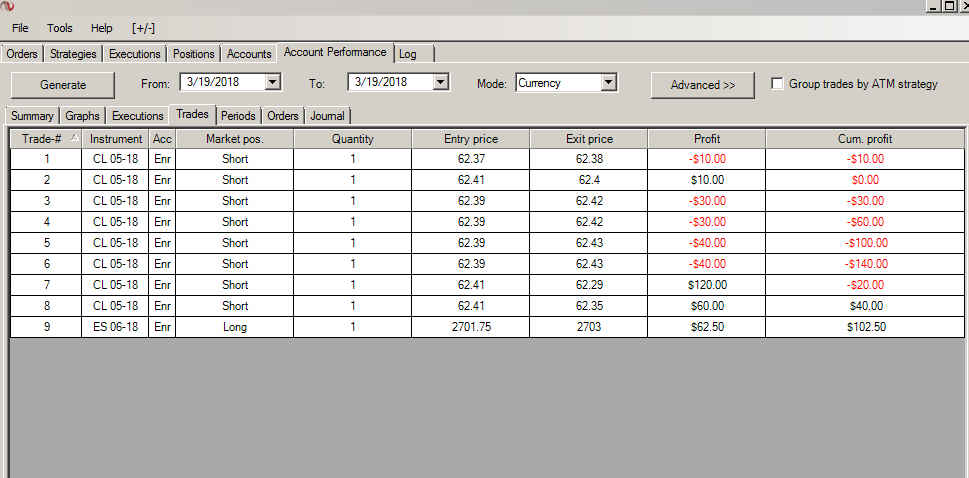Click the NinjaTrader logo icon in title bar
Screen dimensions: 969x478
point(7,6)
